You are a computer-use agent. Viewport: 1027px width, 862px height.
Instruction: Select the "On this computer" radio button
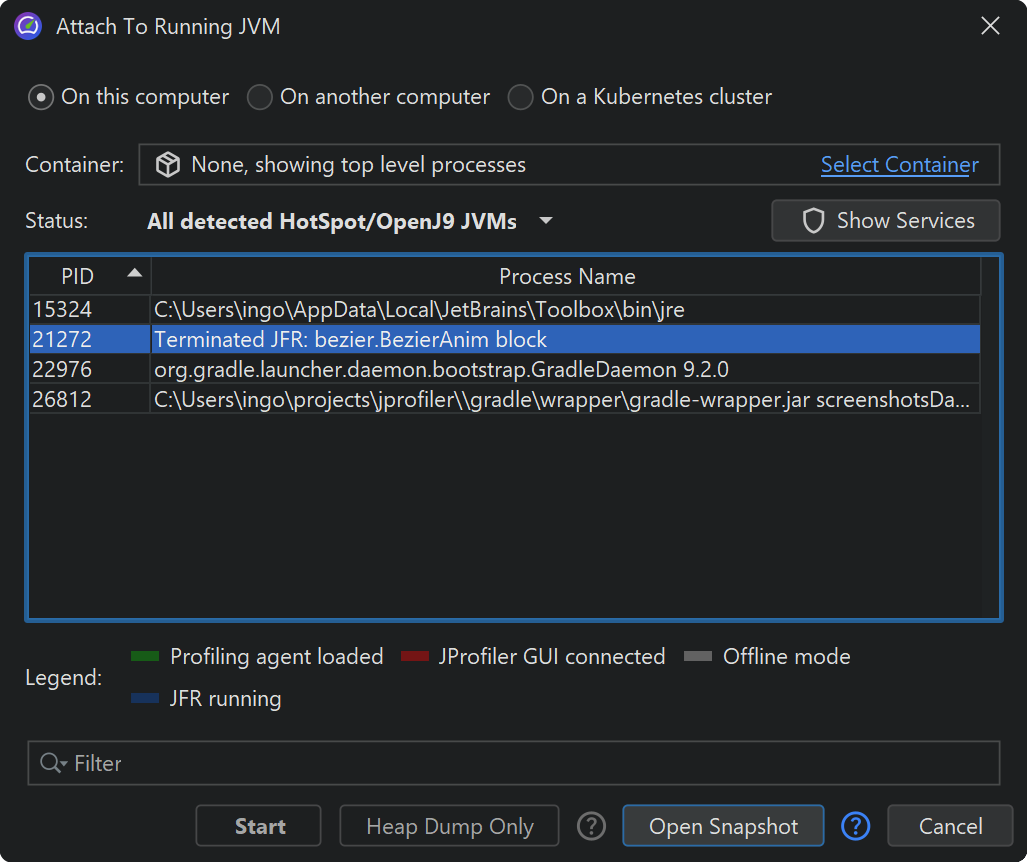tap(41, 97)
